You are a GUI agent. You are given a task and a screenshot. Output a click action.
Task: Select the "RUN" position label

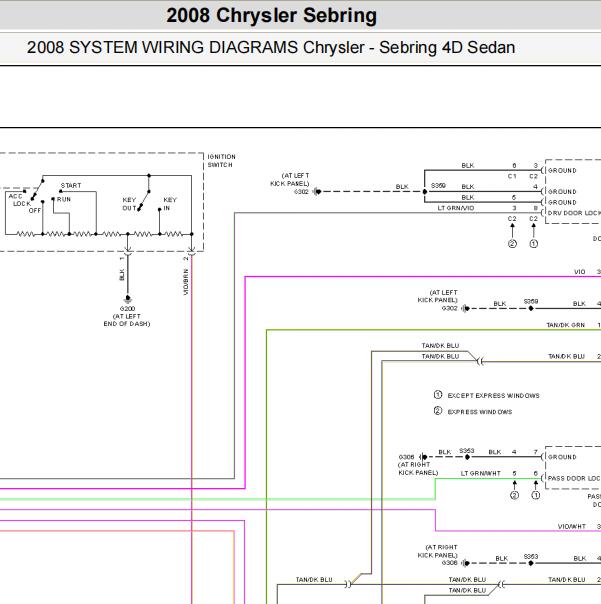64,199
